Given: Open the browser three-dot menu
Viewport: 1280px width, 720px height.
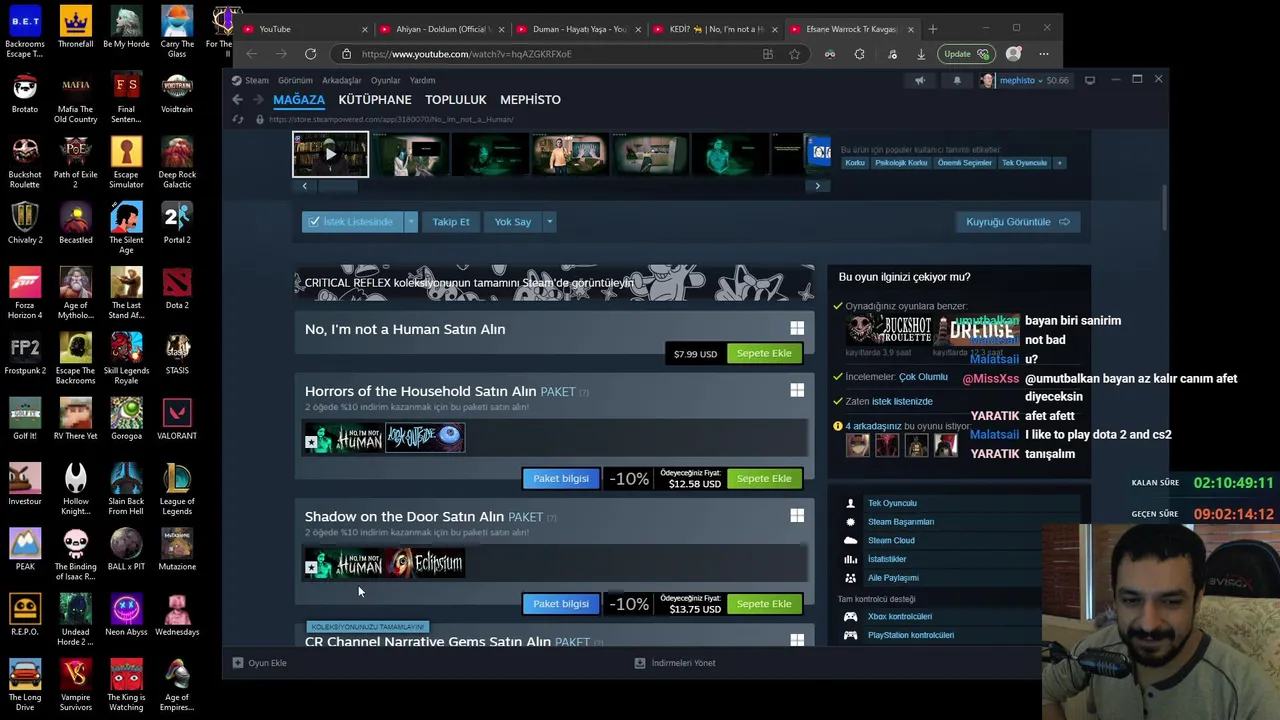Looking at the screenshot, I should click(1044, 54).
